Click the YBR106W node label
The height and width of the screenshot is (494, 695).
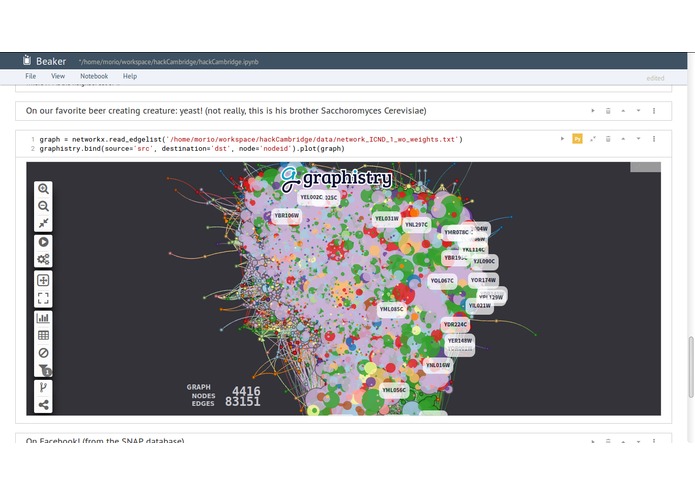pos(287,216)
